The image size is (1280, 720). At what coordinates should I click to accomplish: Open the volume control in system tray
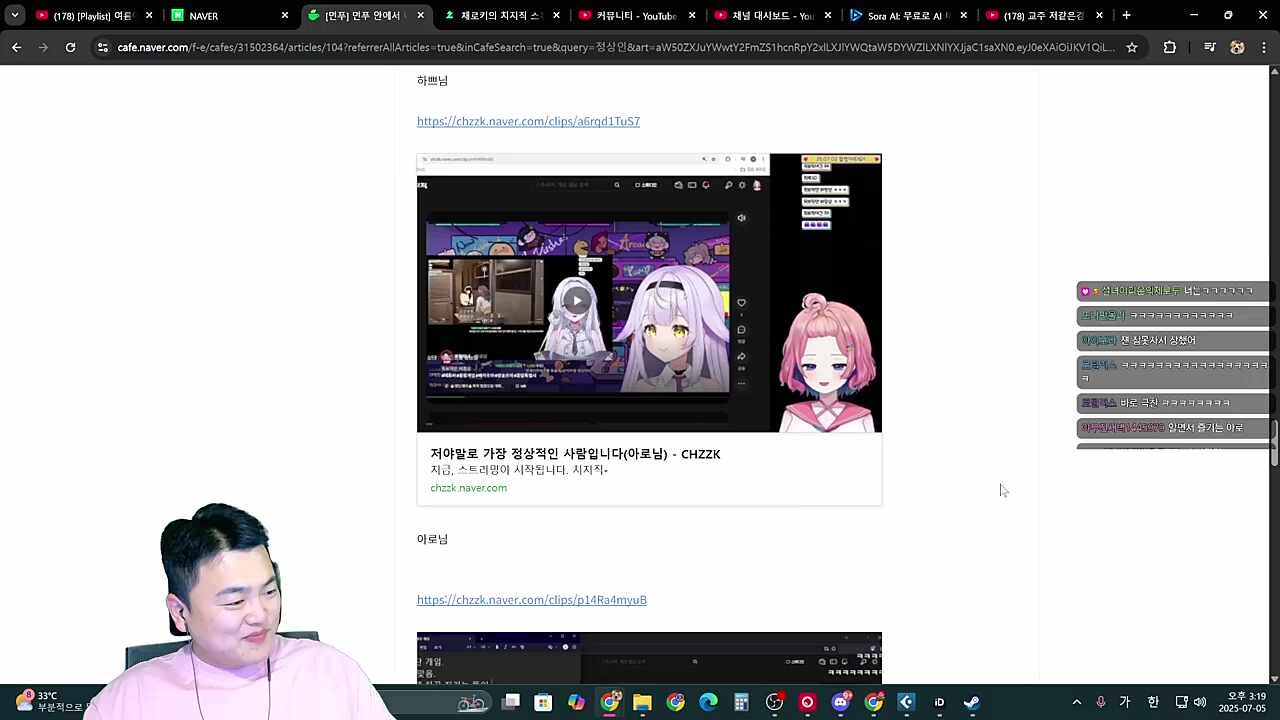(x=1200, y=702)
